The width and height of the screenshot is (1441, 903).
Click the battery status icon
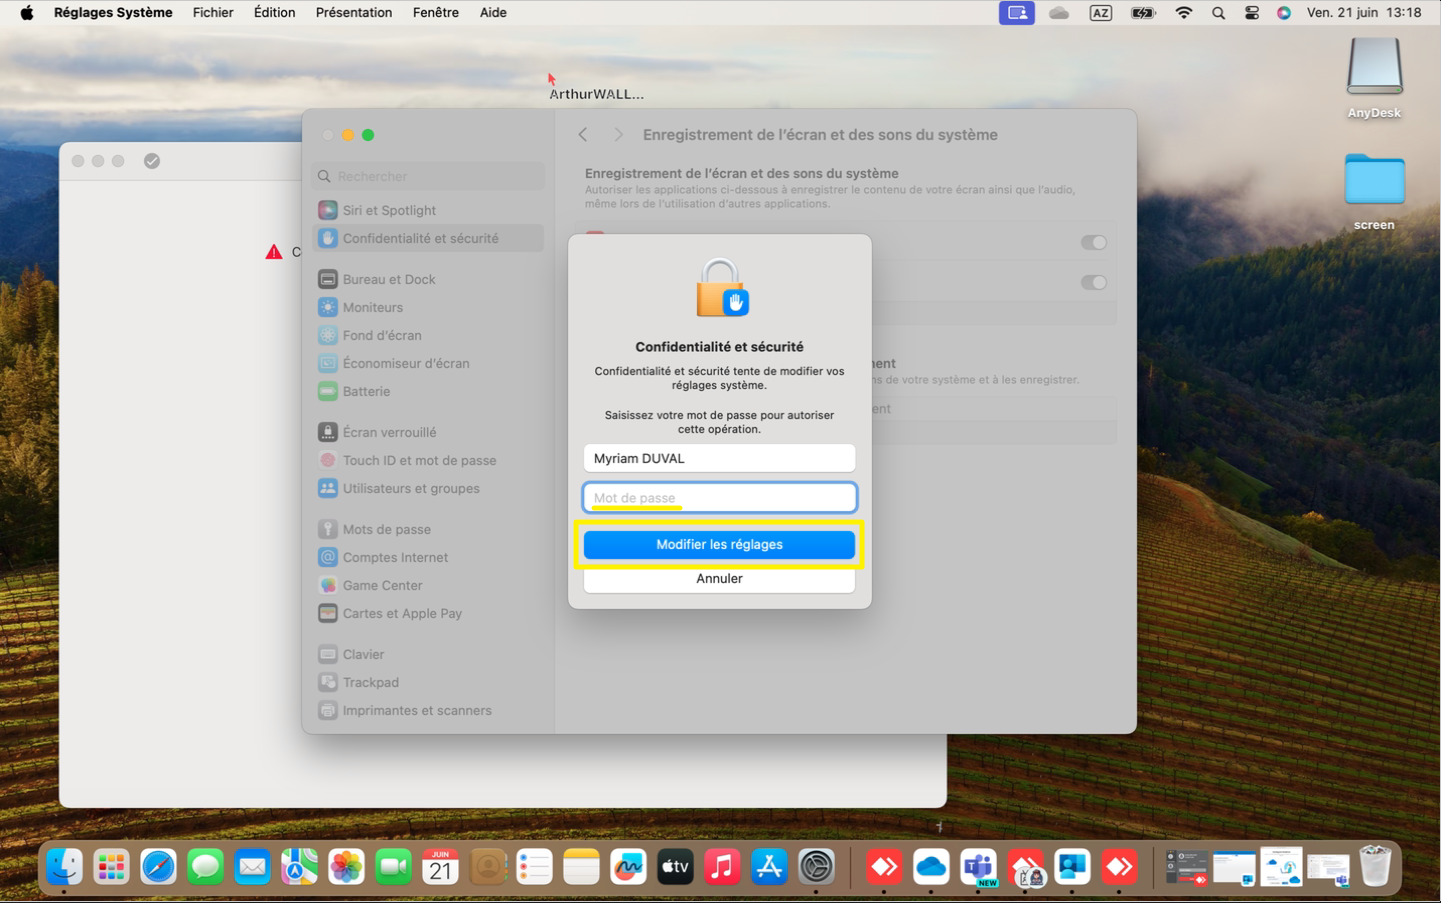tap(1143, 13)
